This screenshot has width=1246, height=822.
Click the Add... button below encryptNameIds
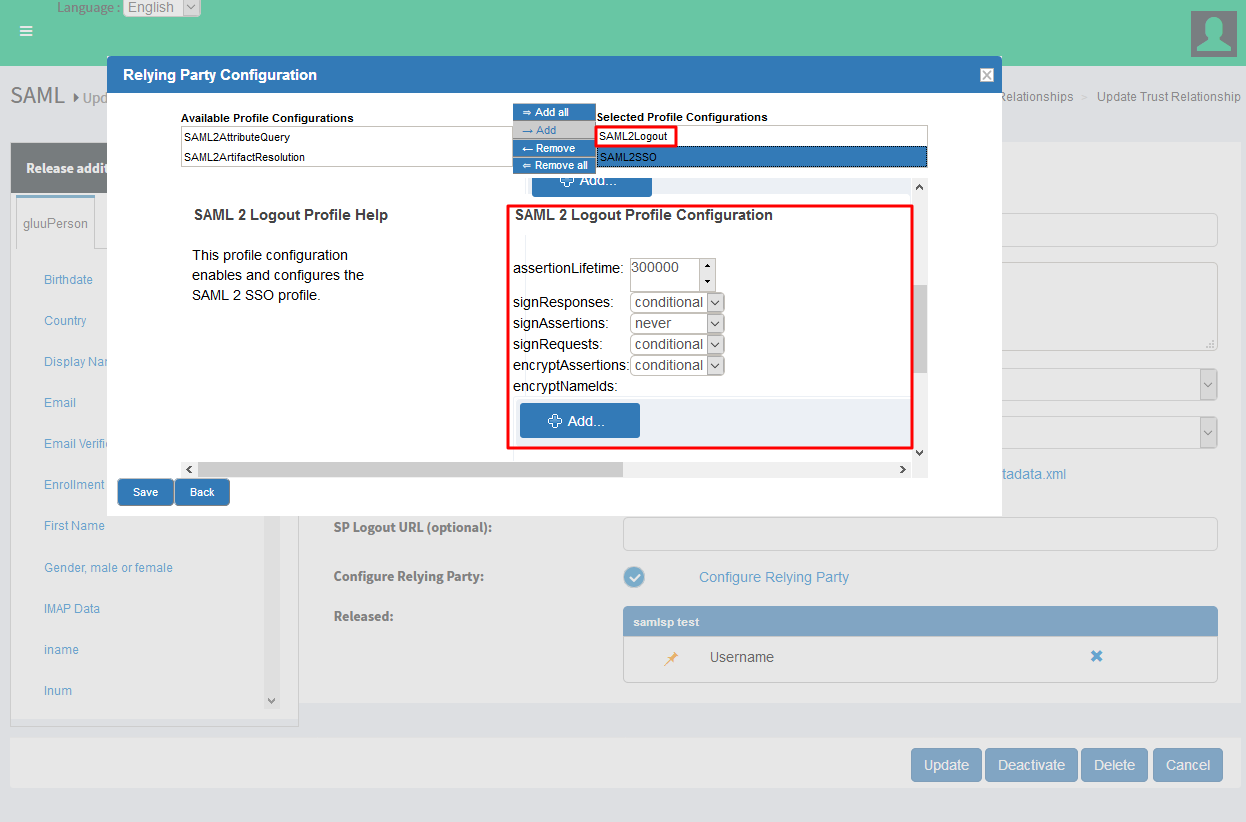tap(579, 421)
